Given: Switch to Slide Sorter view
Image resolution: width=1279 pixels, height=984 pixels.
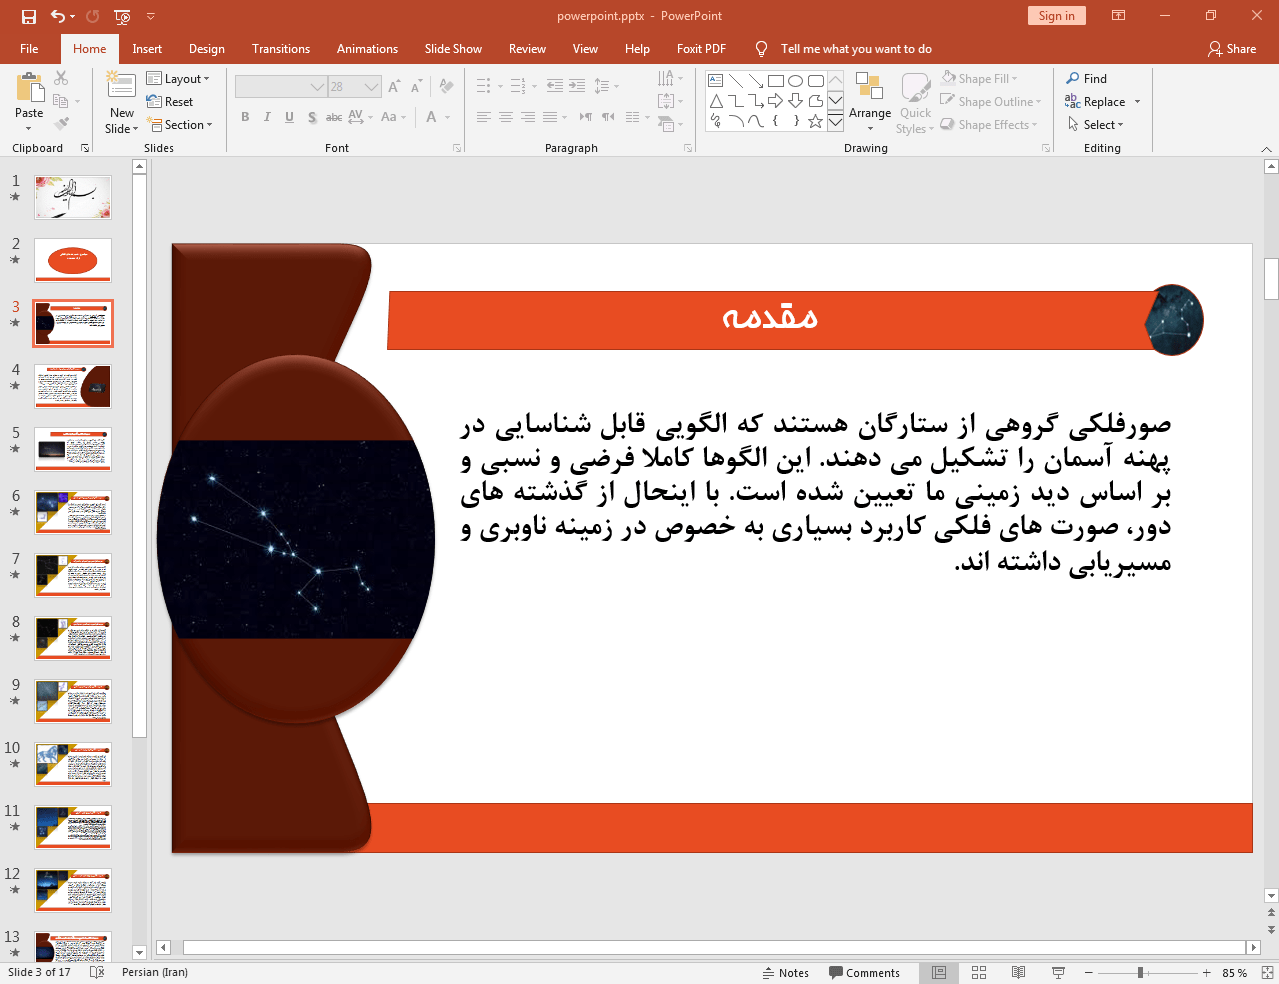Looking at the screenshot, I should click(x=979, y=972).
